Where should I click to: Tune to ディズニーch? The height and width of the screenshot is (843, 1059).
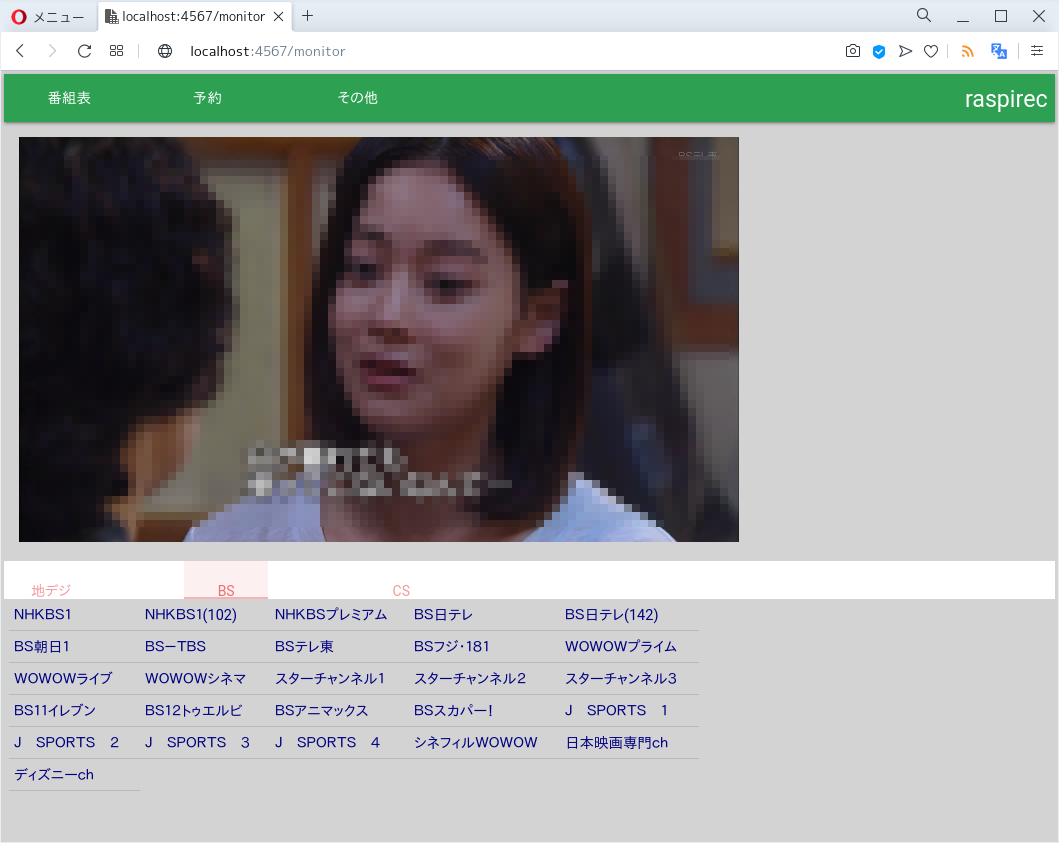pos(53,775)
